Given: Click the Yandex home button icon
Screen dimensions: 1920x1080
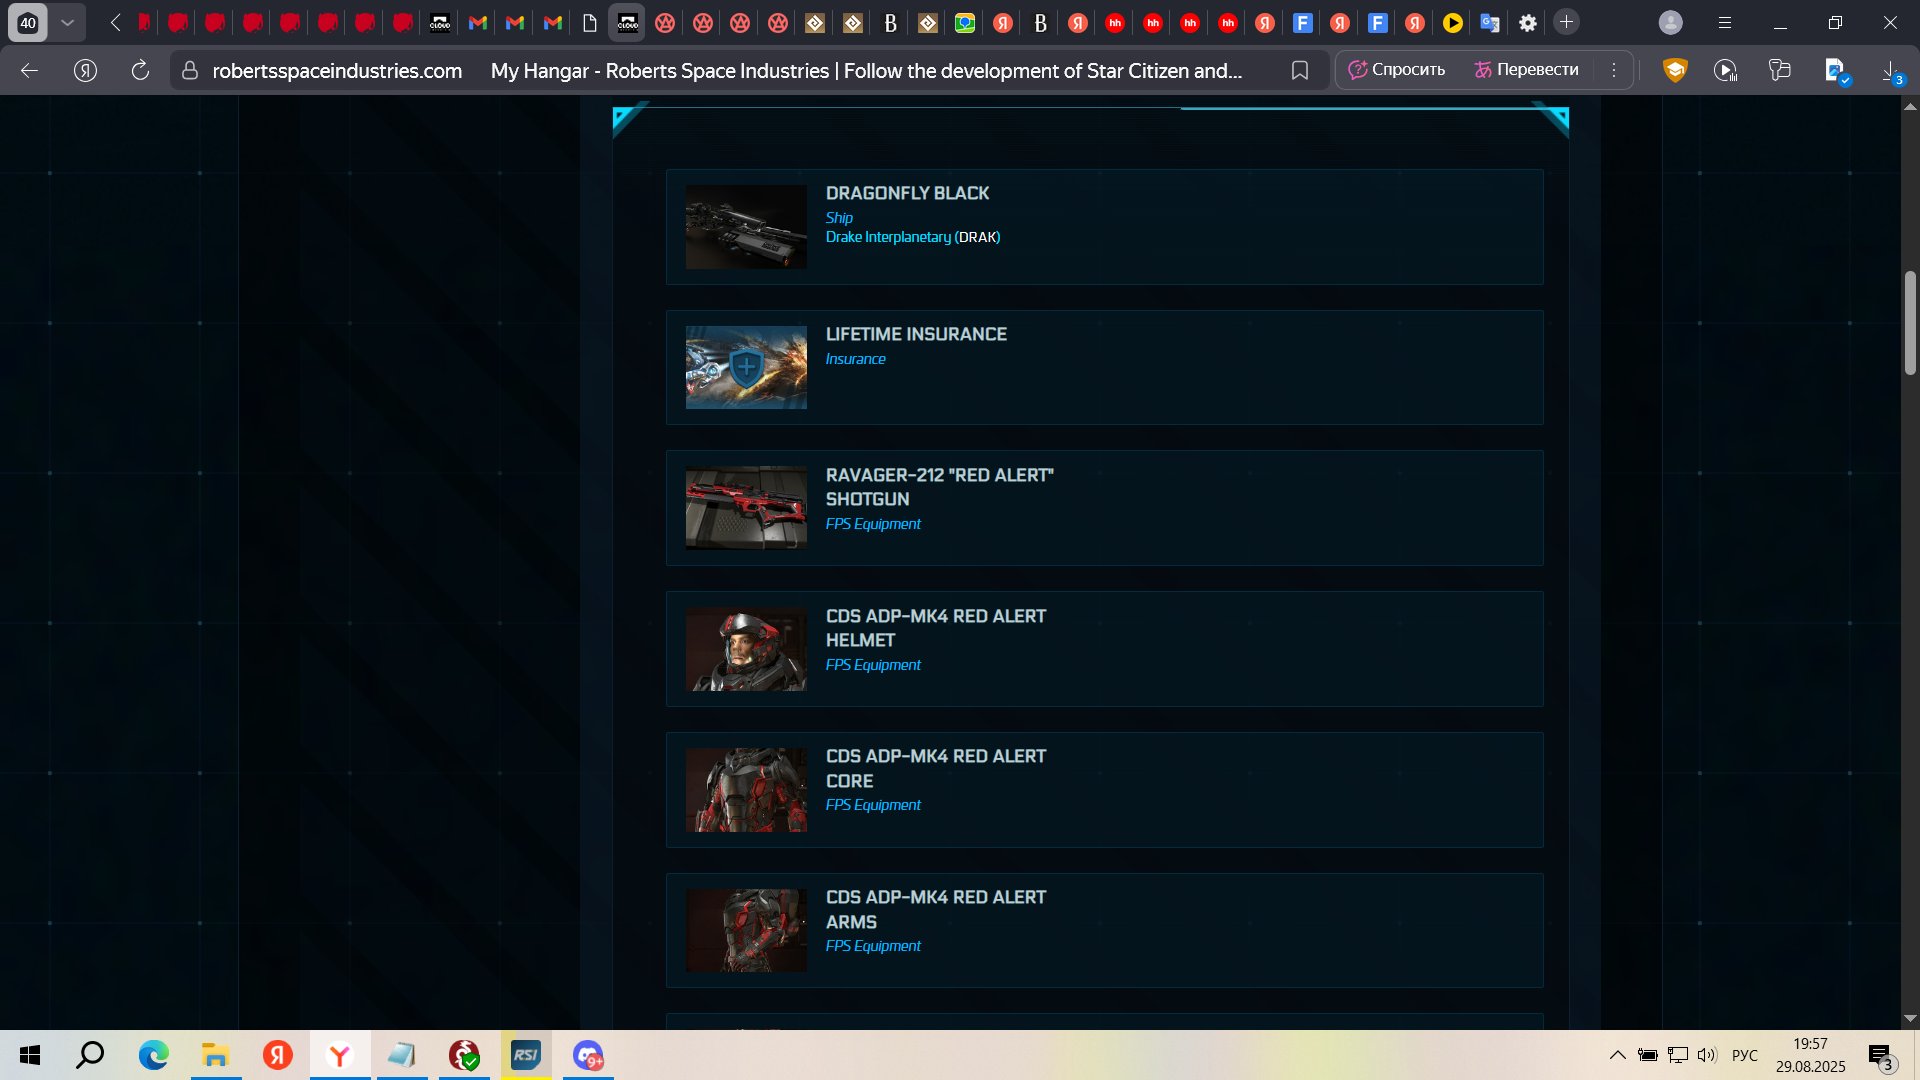Looking at the screenshot, I should point(86,70).
